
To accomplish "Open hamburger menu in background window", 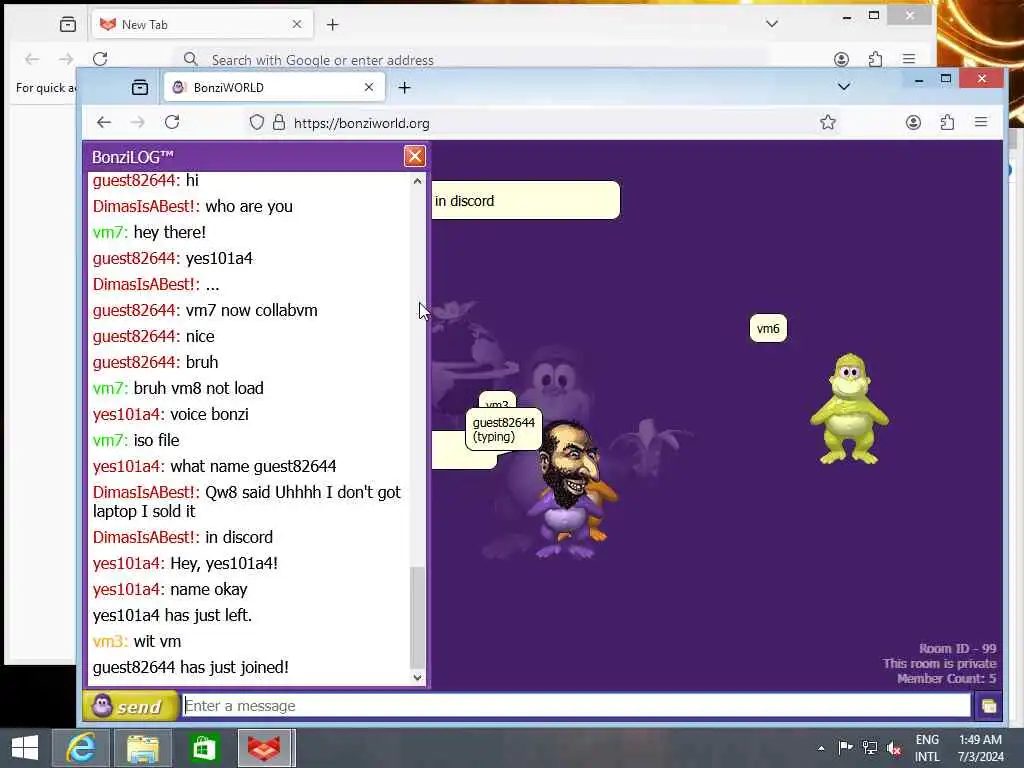I will tap(909, 59).
